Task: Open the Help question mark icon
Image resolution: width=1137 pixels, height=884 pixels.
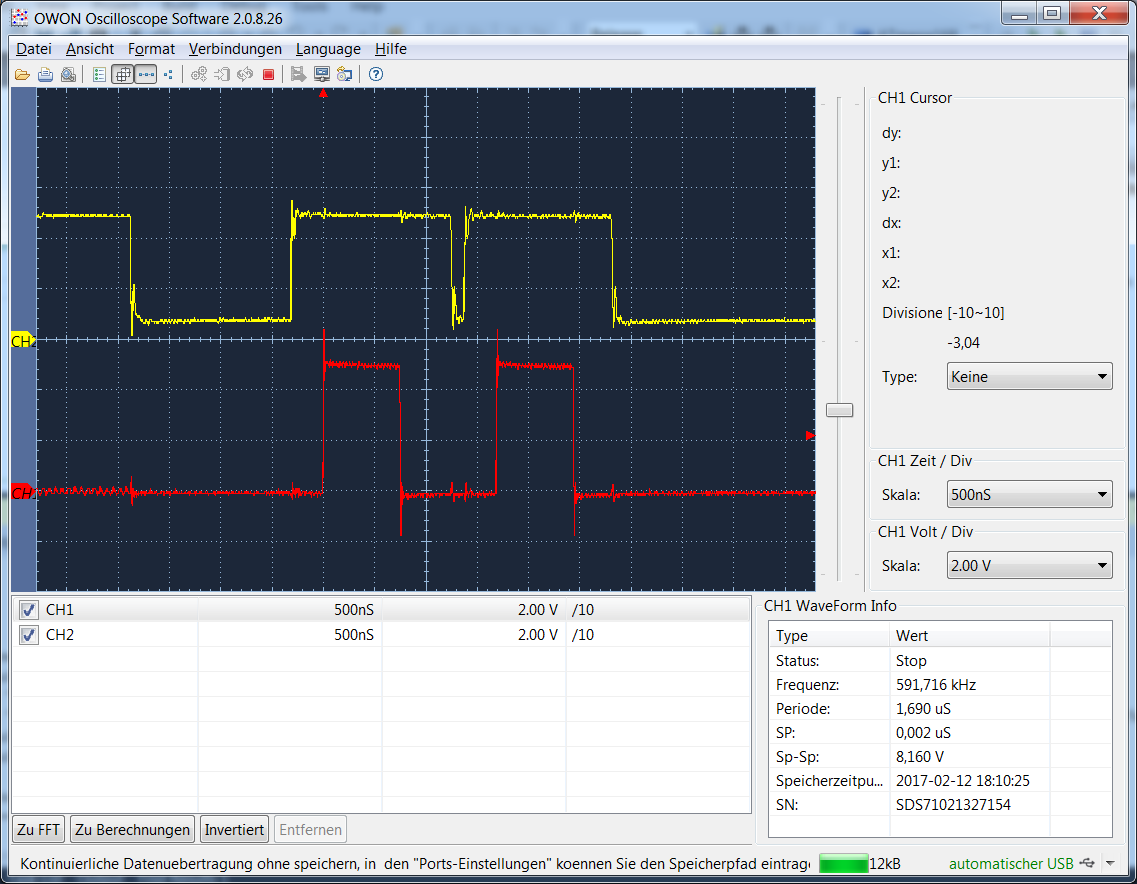Action: coord(376,75)
